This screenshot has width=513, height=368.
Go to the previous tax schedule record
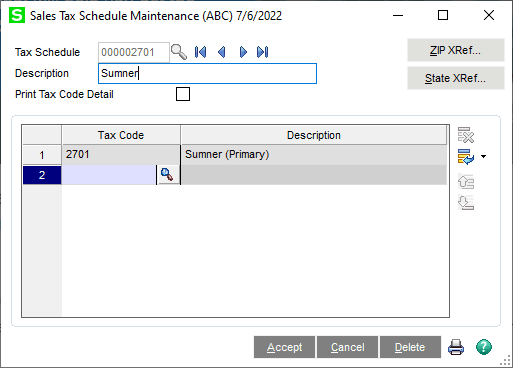coord(222,52)
